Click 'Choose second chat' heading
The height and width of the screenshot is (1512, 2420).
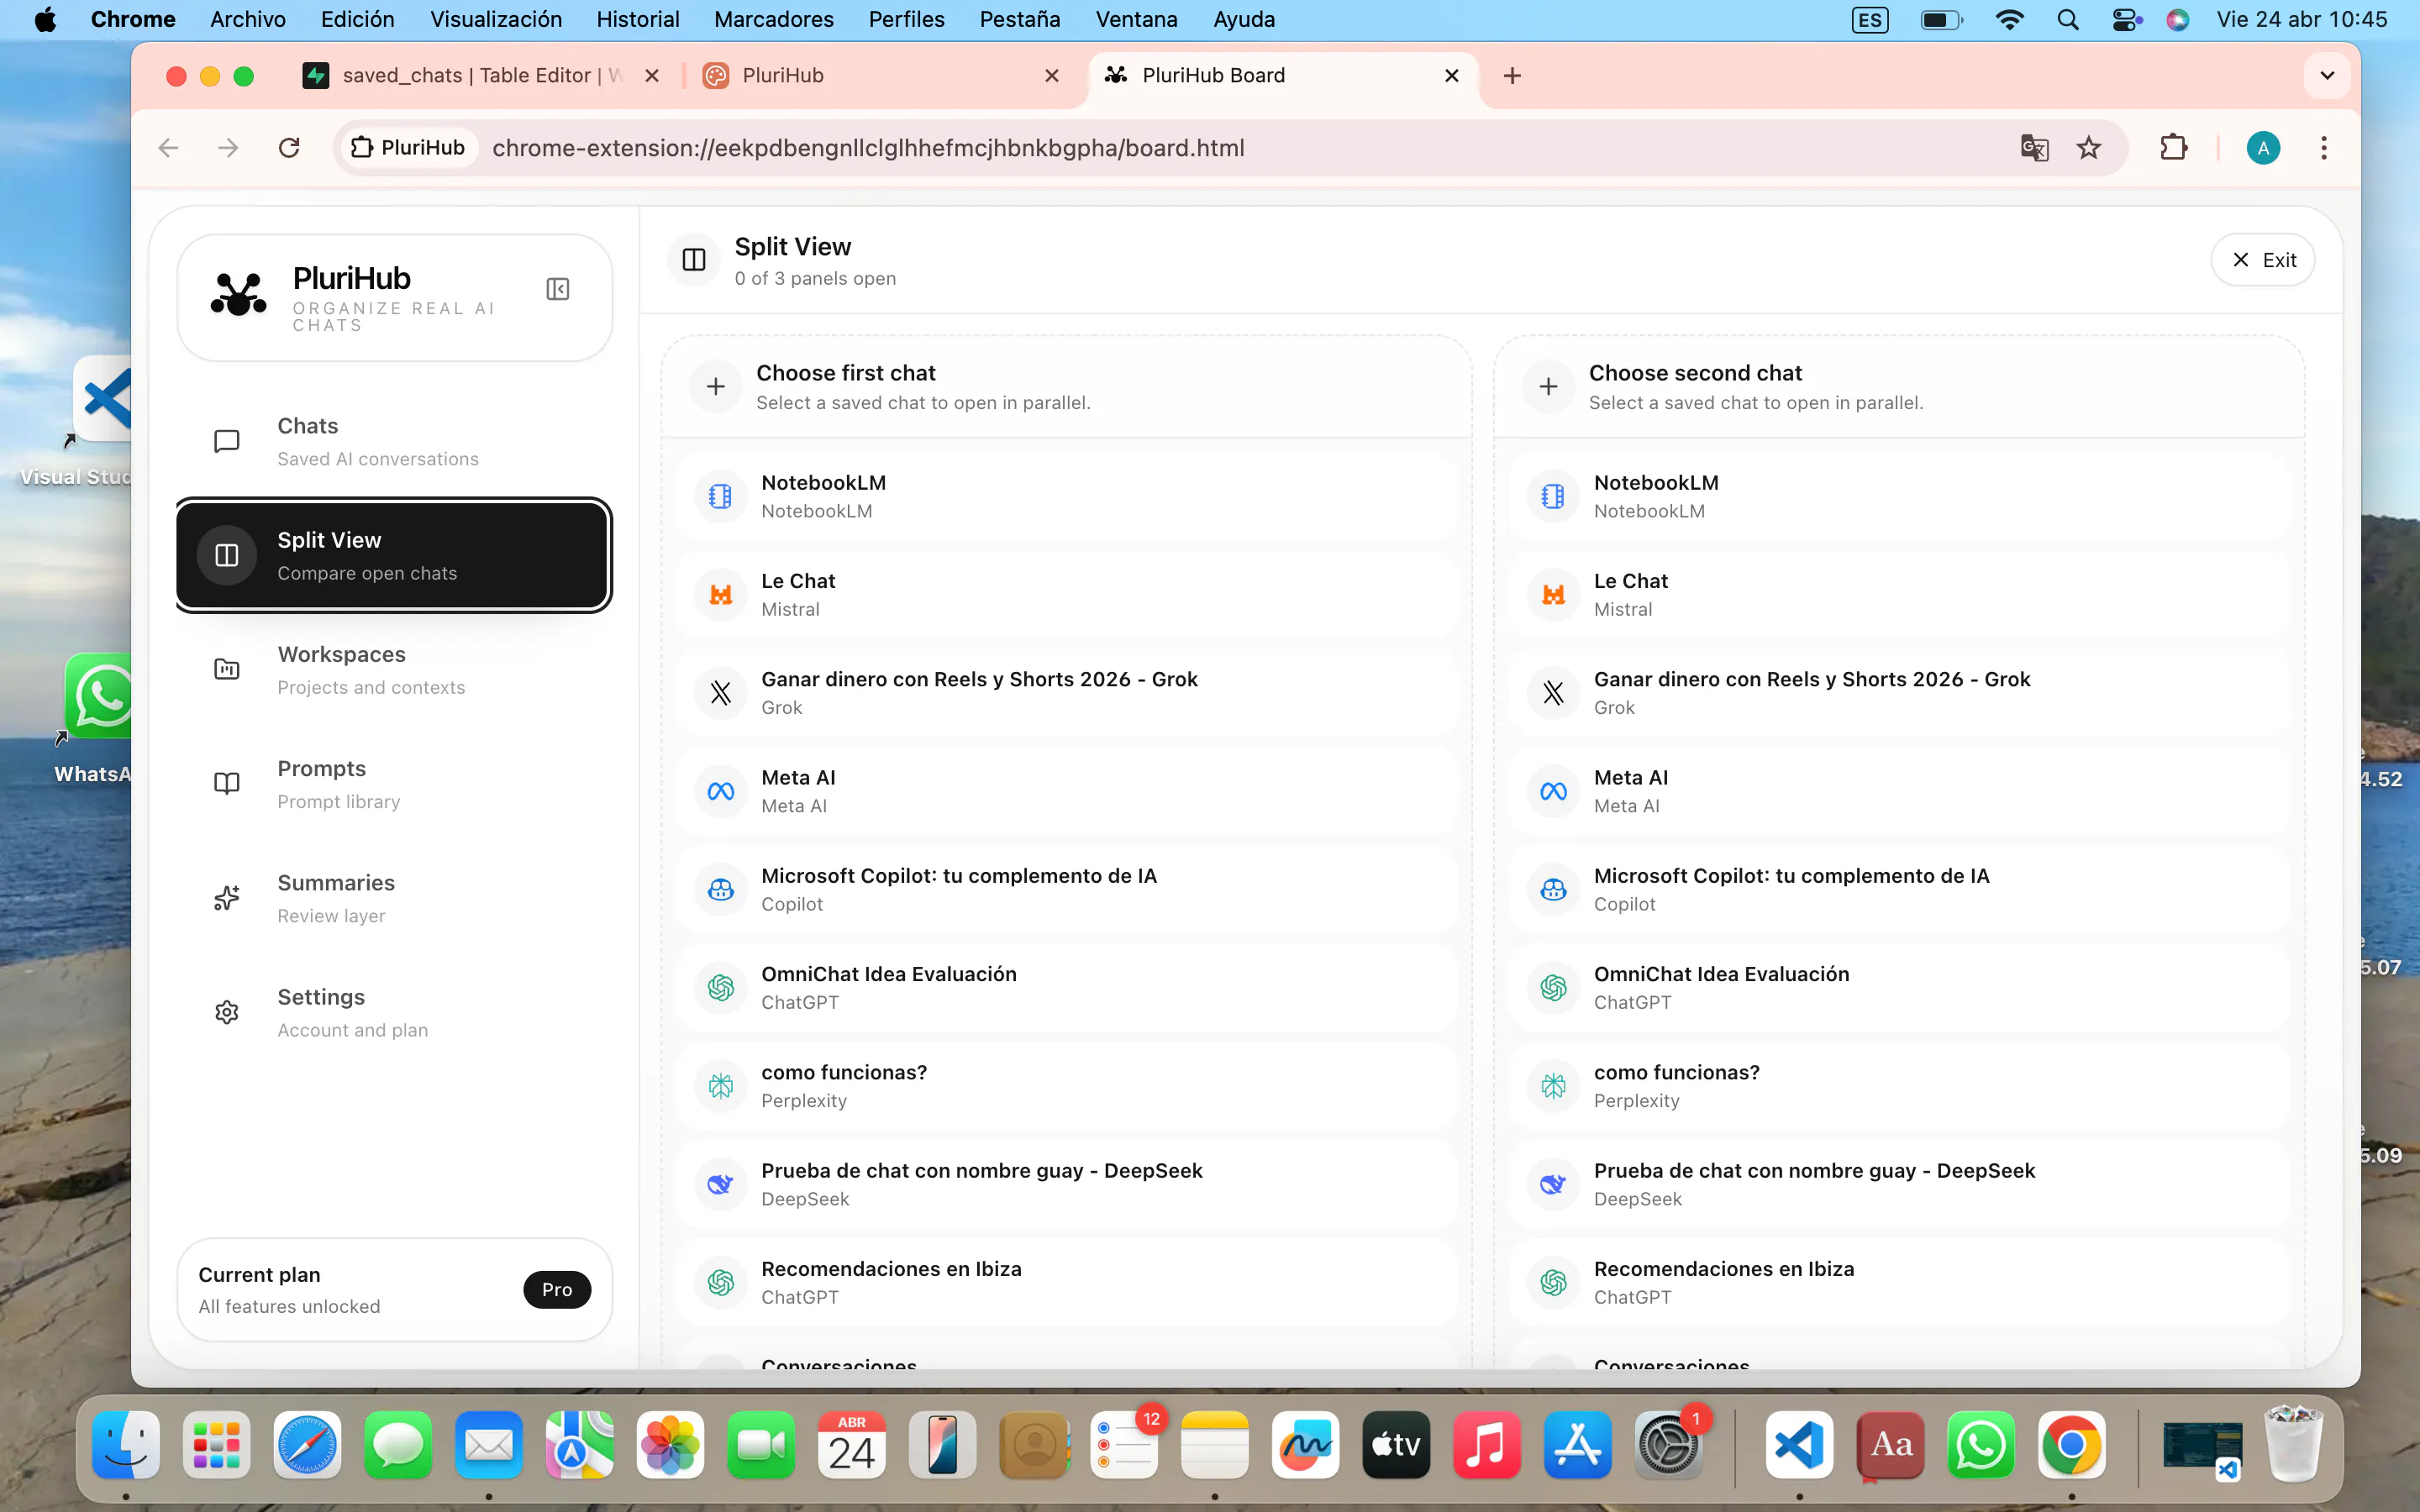pyautogui.click(x=1696, y=373)
